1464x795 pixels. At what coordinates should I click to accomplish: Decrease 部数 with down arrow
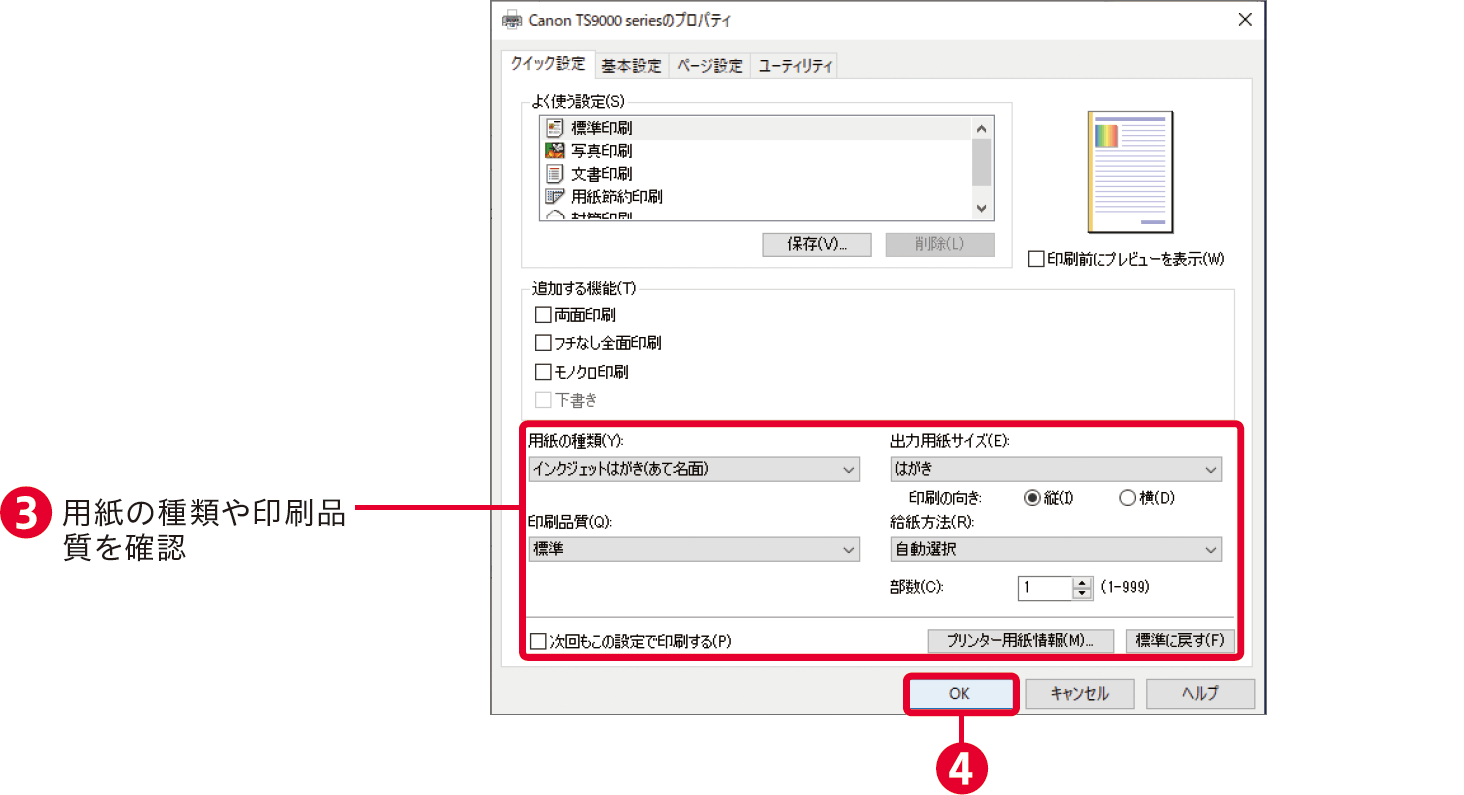pyautogui.click(x=1082, y=594)
